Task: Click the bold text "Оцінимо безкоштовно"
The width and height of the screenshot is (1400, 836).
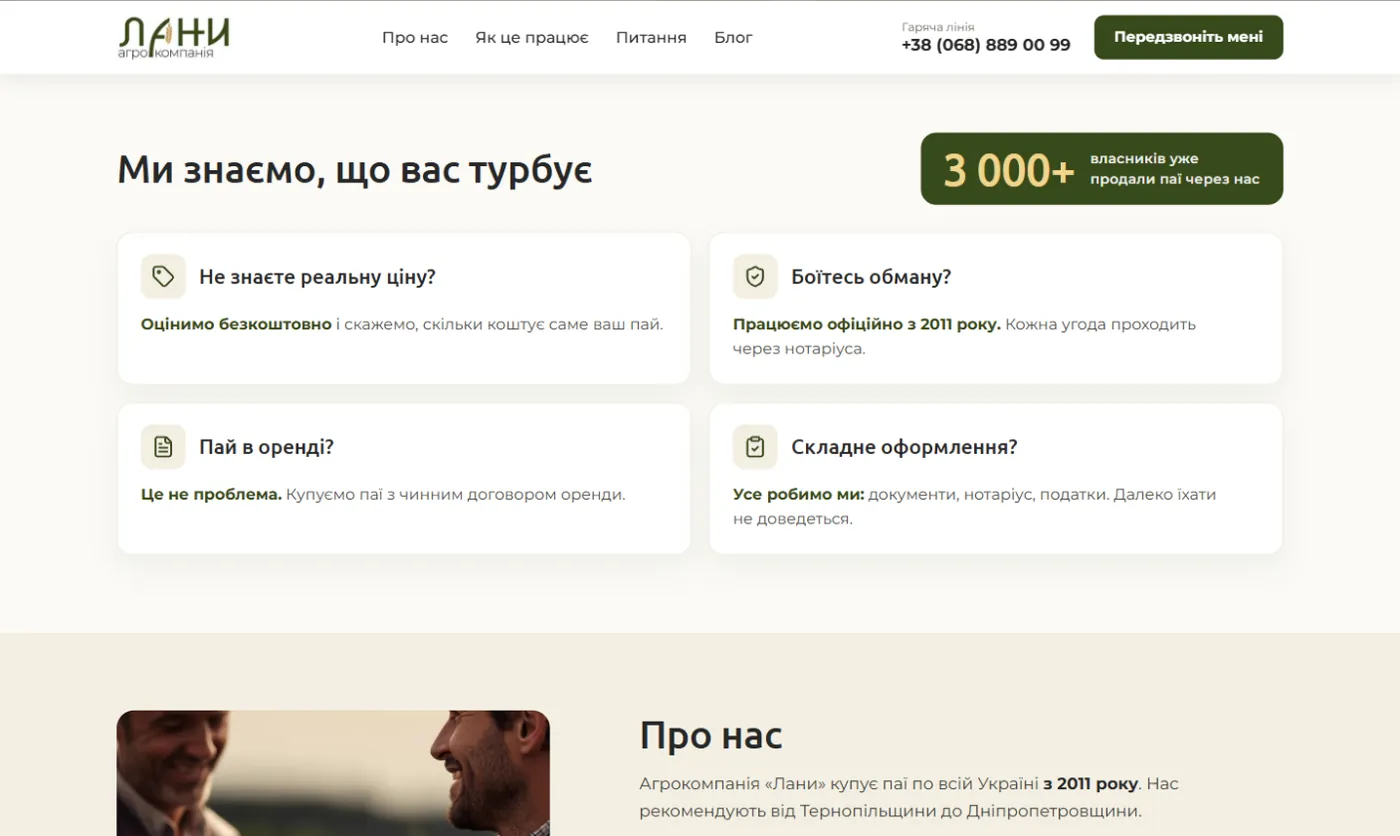Action: [x=236, y=324]
